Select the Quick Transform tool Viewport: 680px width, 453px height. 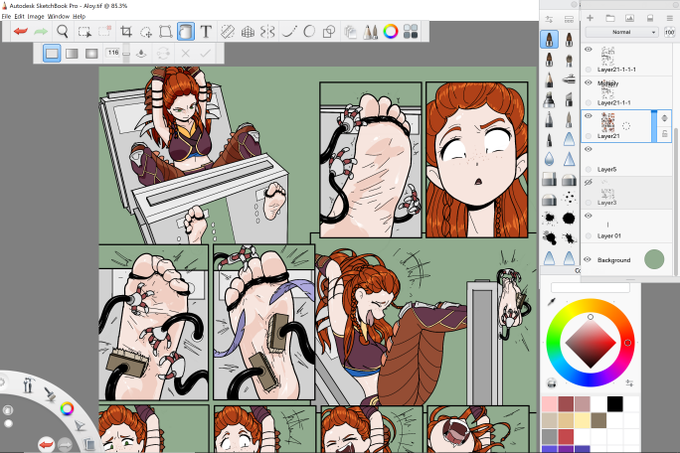(x=146, y=32)
